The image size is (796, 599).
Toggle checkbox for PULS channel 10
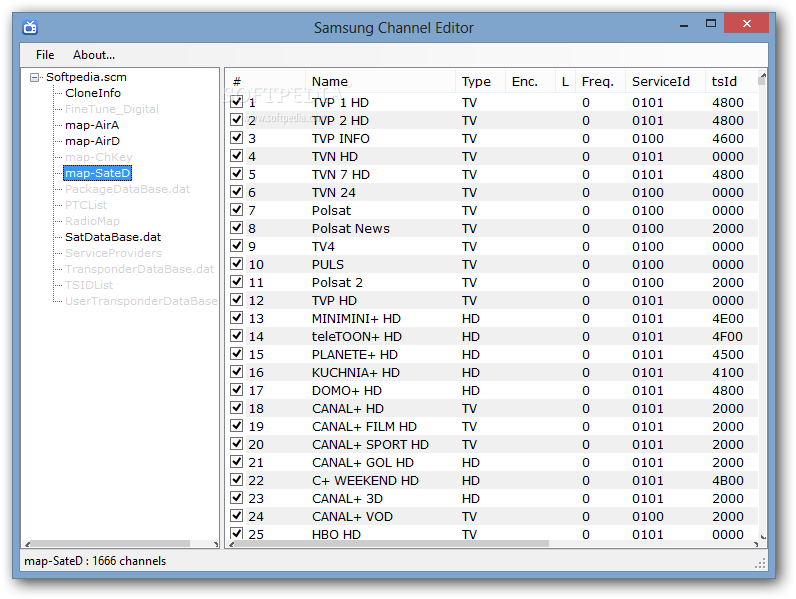[237, 263]
